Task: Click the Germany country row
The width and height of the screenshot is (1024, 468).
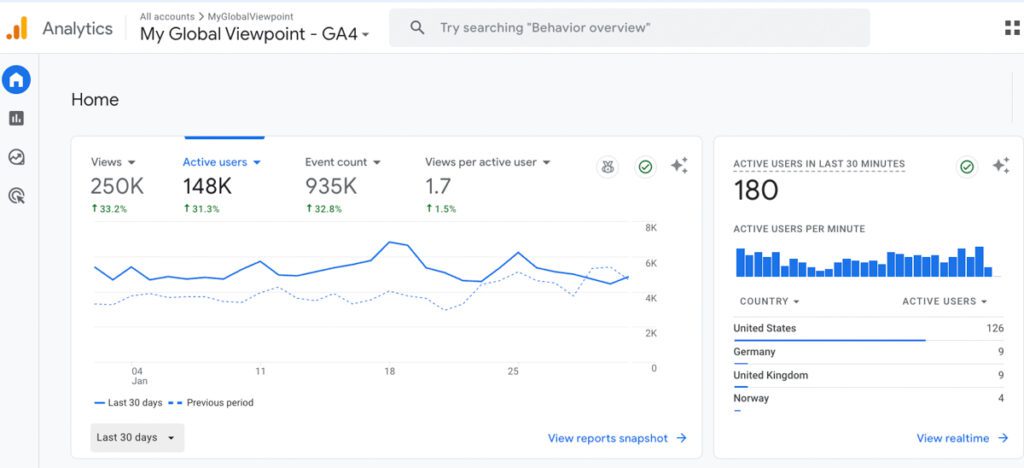Action: (869, 352)
